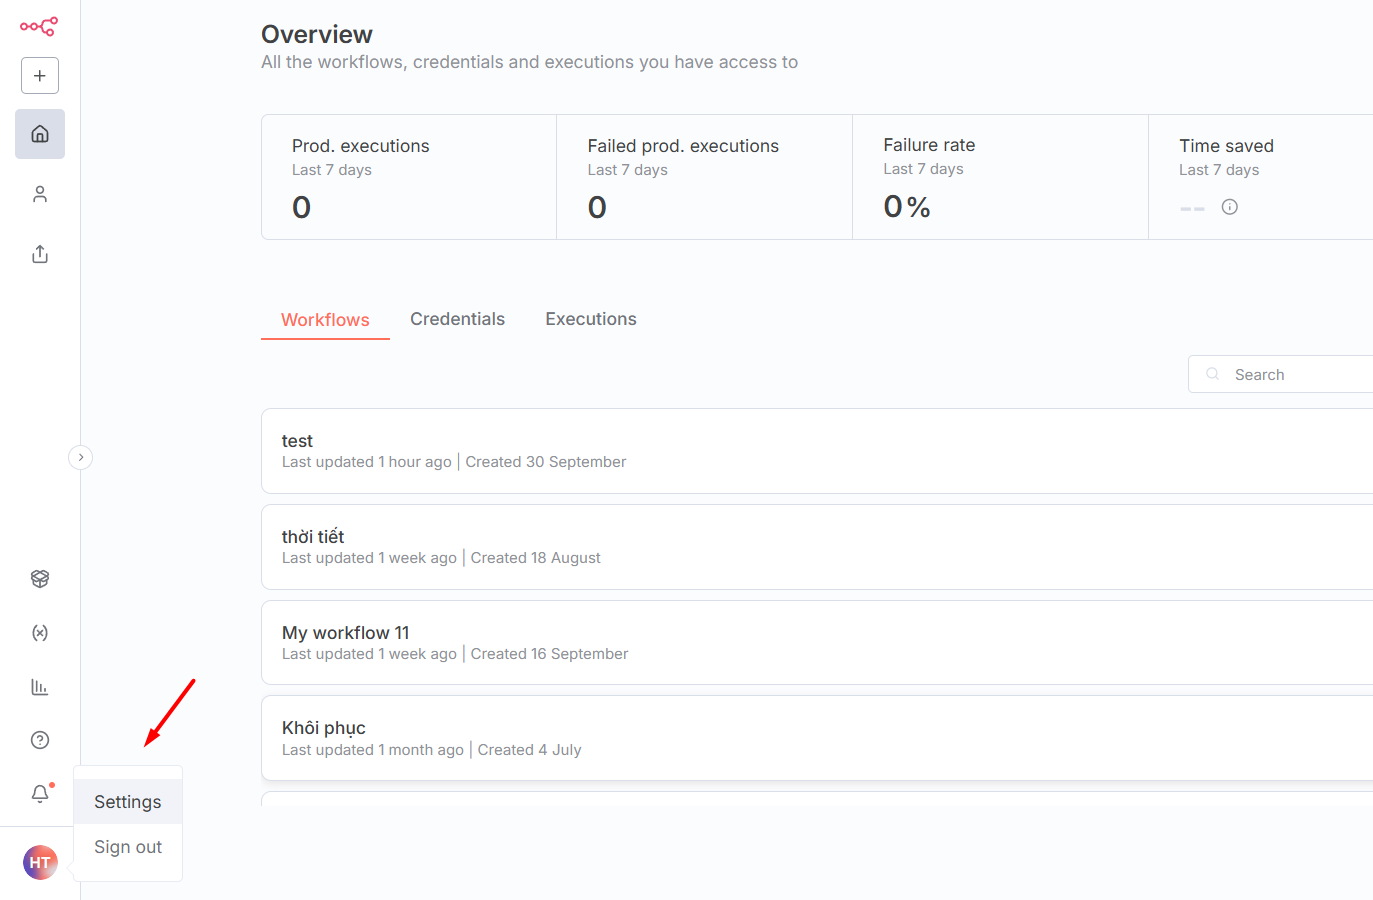1373x900 pixels.
Task: Open the 'thời tiết' workflow
Action: [817, 547]
